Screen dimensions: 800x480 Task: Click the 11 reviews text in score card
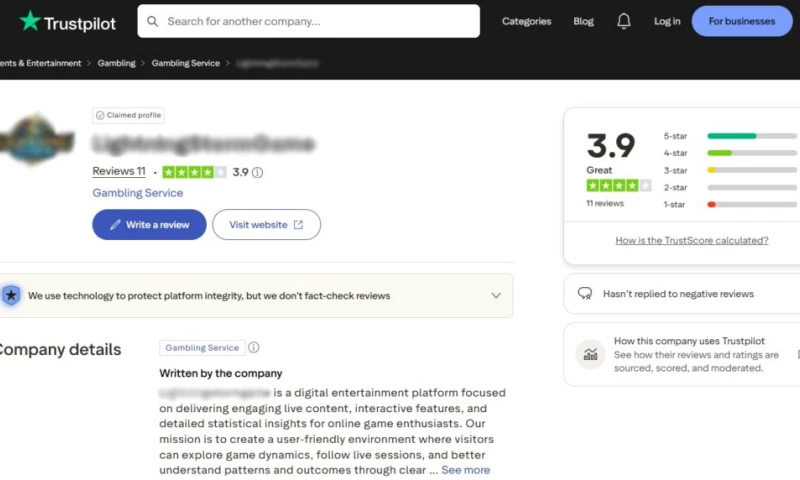605,204
